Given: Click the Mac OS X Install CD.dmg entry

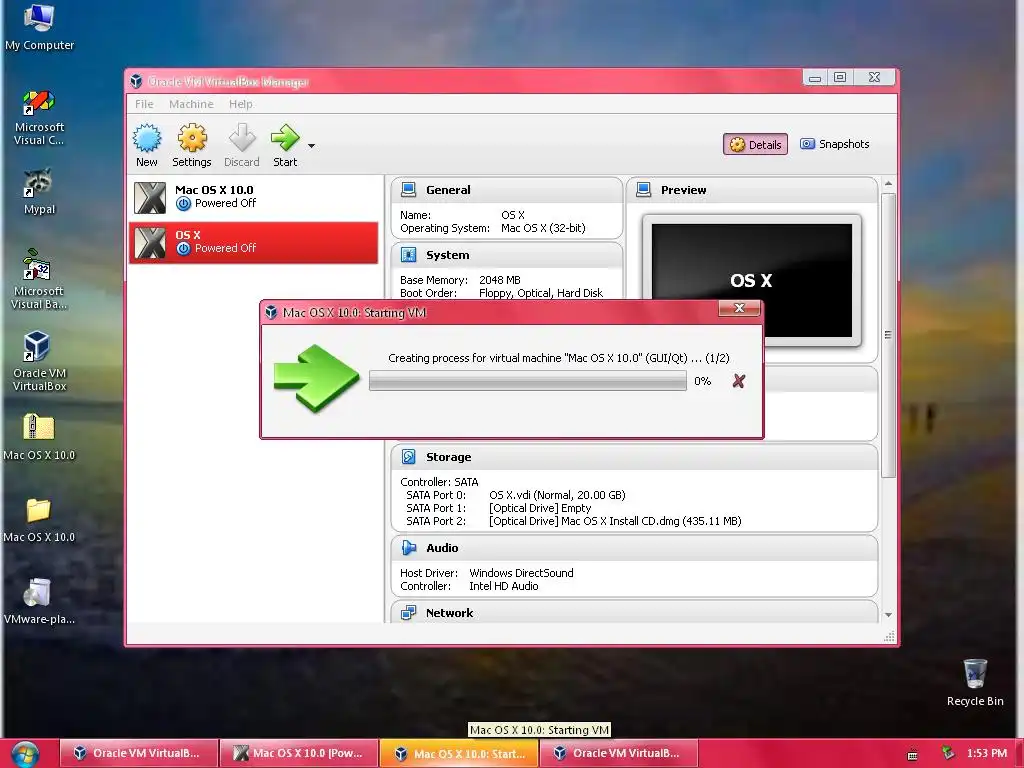Looking at the screenshot, I should [615, 521].
